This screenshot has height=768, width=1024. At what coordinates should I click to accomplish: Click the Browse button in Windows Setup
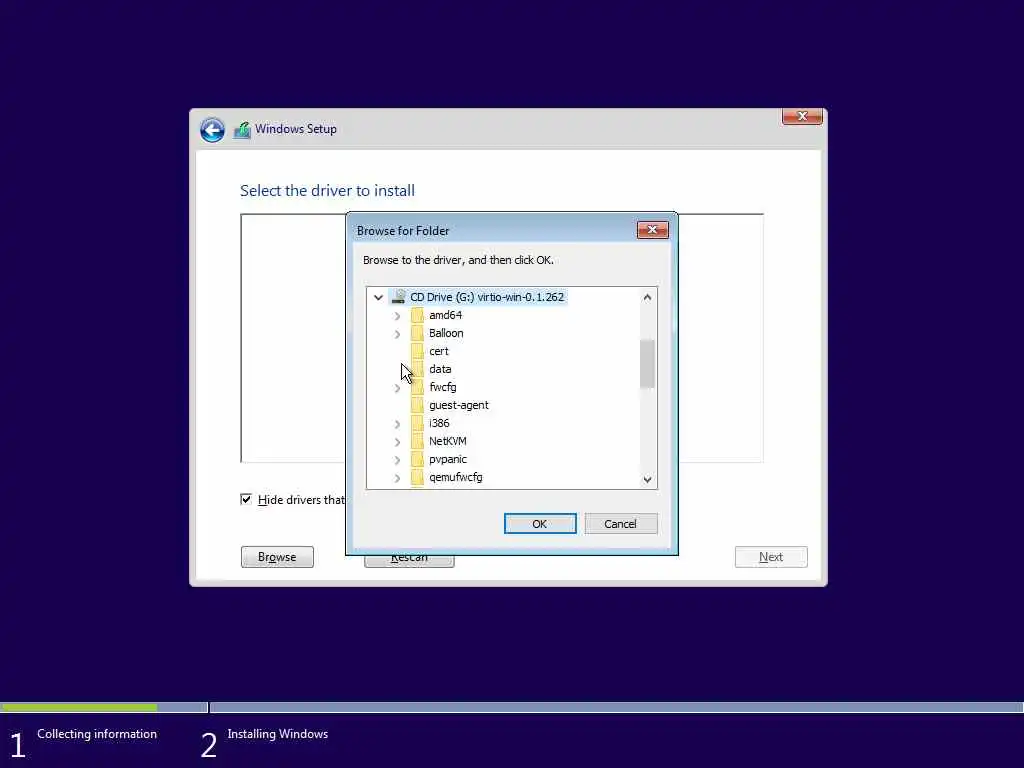[x=277, y=557]
